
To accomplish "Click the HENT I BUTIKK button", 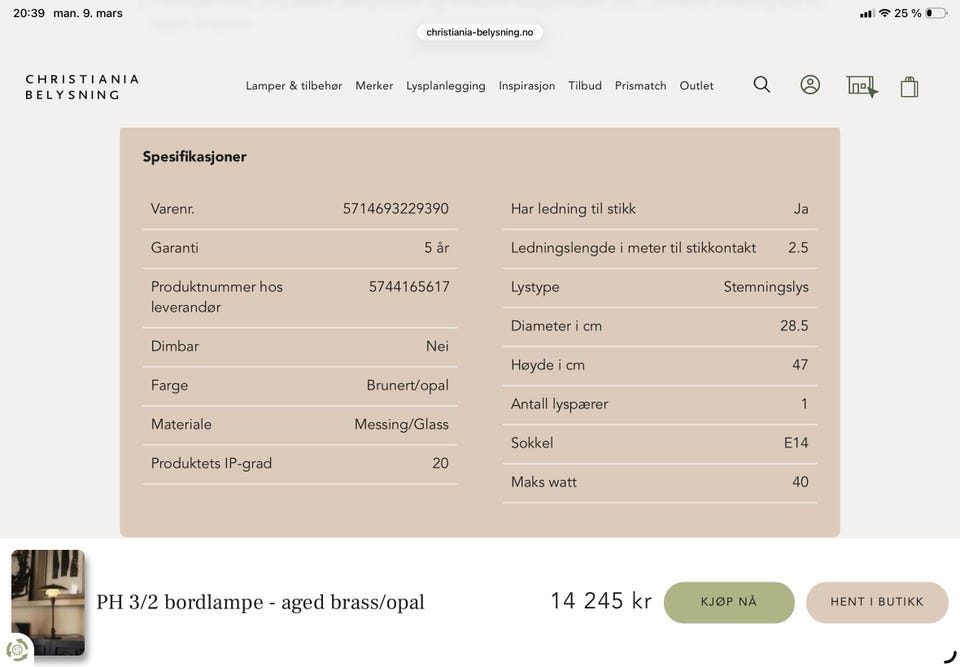I will click(x=877, y=602).
